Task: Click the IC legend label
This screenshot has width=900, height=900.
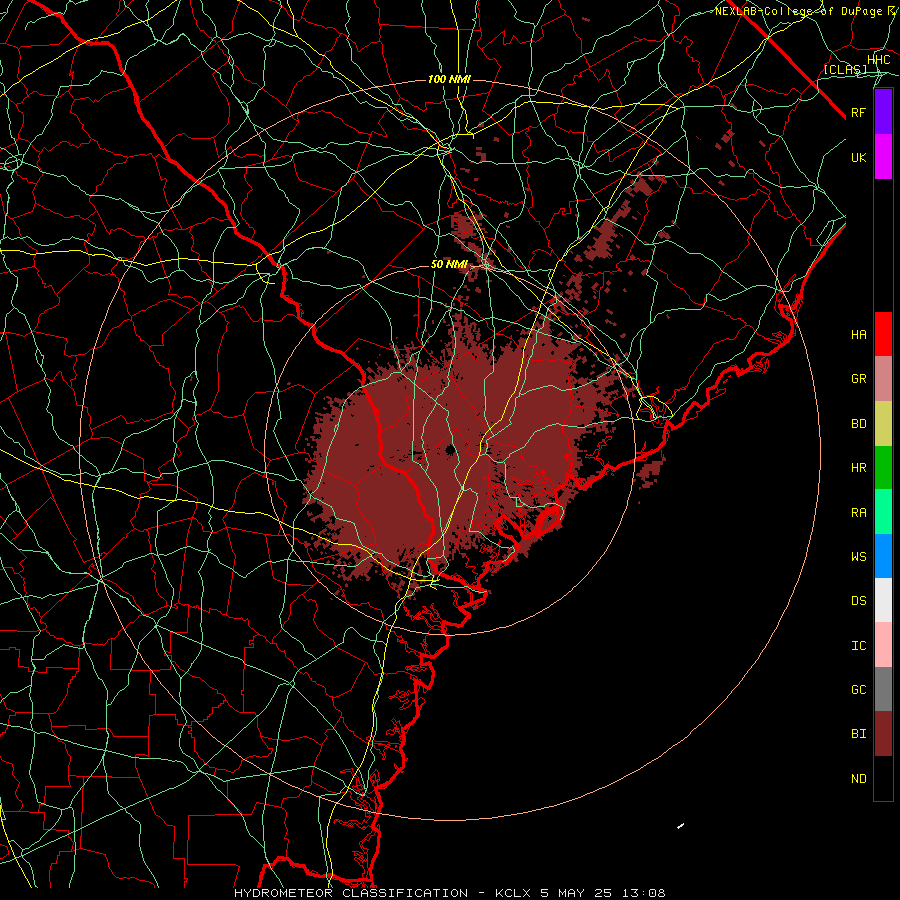Action: coord(859,646)
